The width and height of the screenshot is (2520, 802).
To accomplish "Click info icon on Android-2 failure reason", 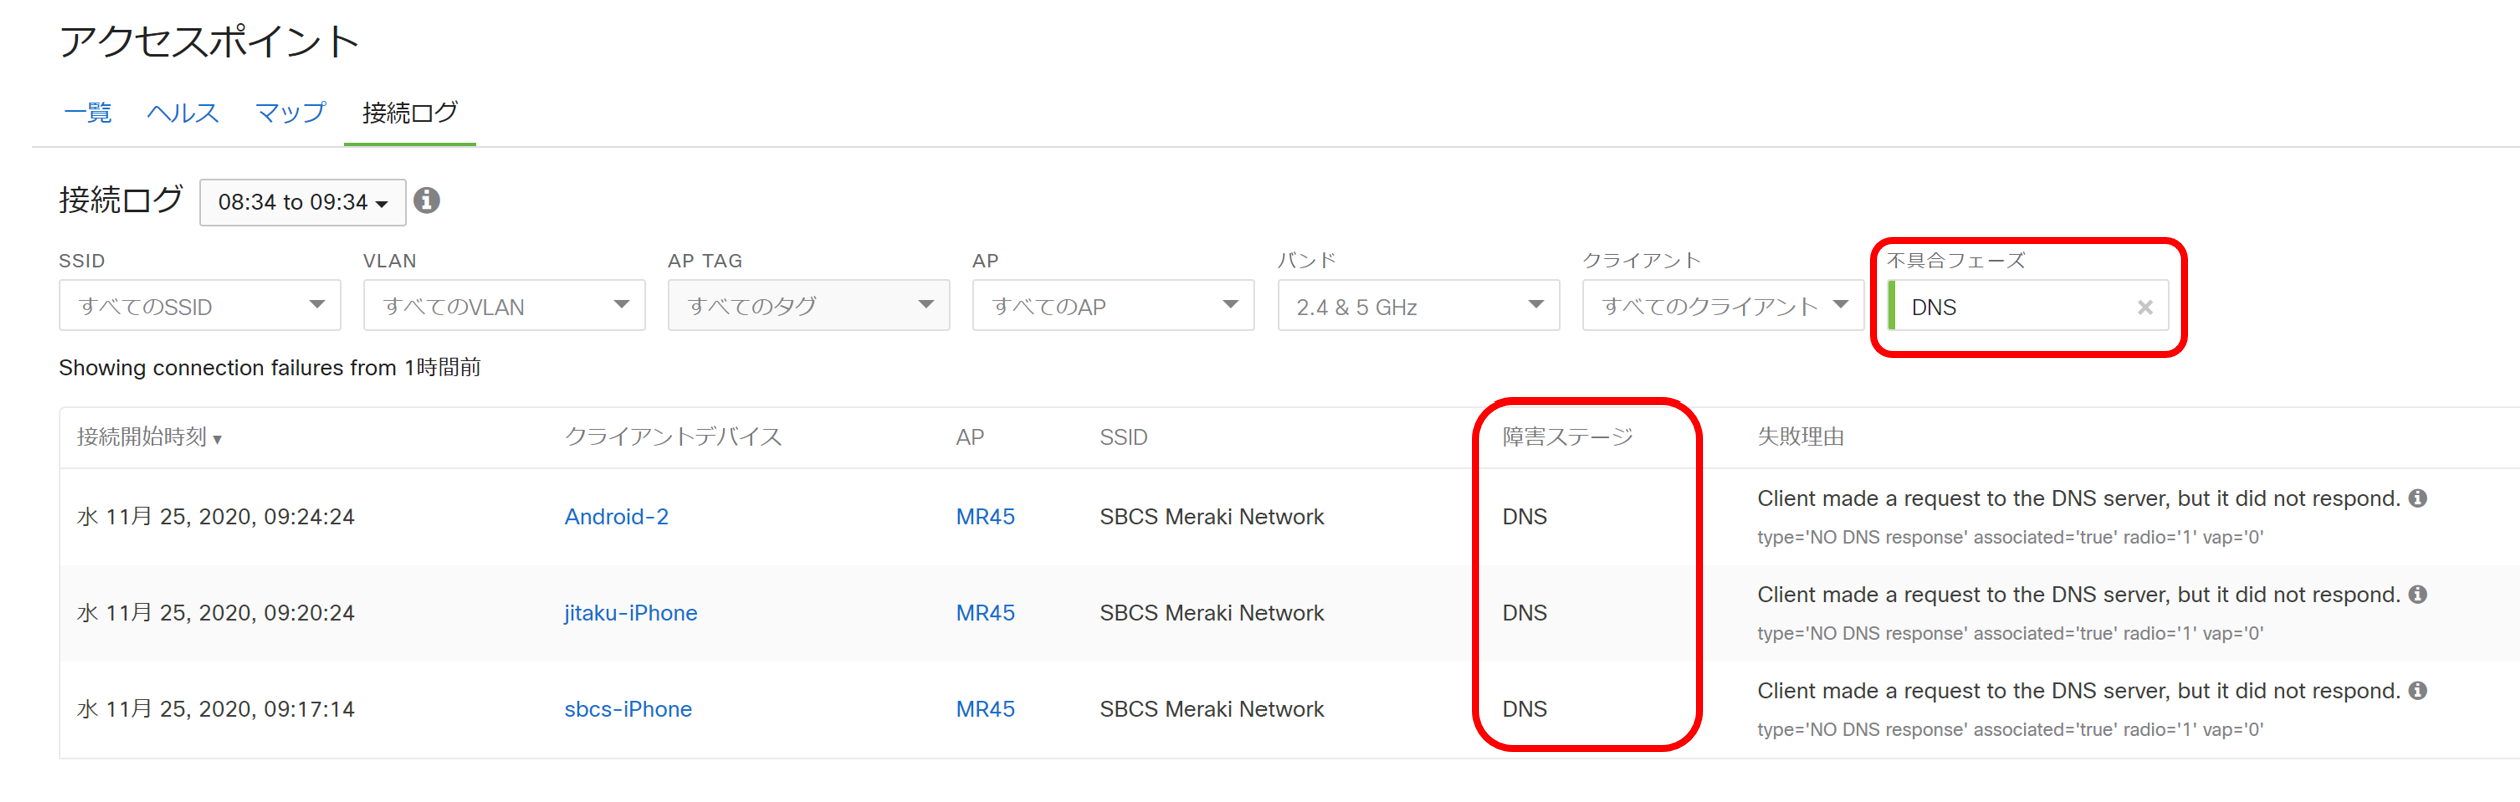I will (2418, 498).
